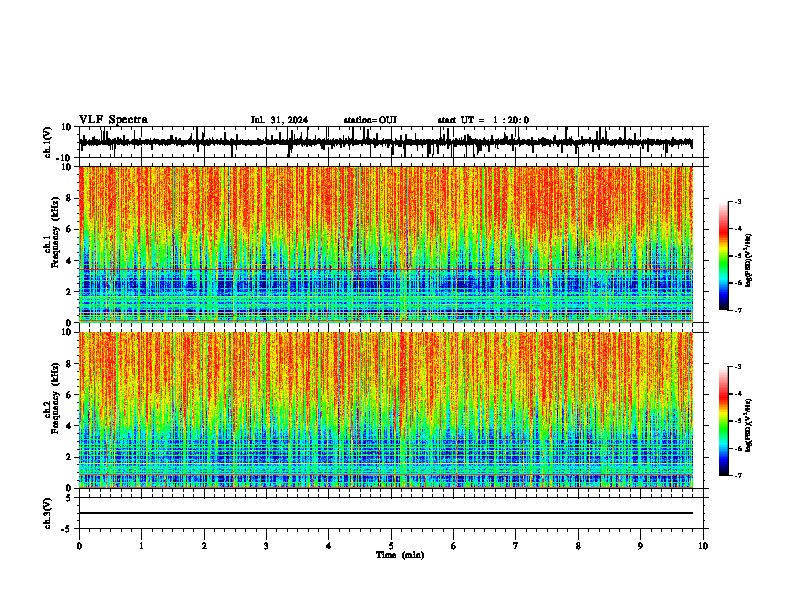Click the '-7' label on ch.2 color bar
792x612 pixels.
[737, 476]
